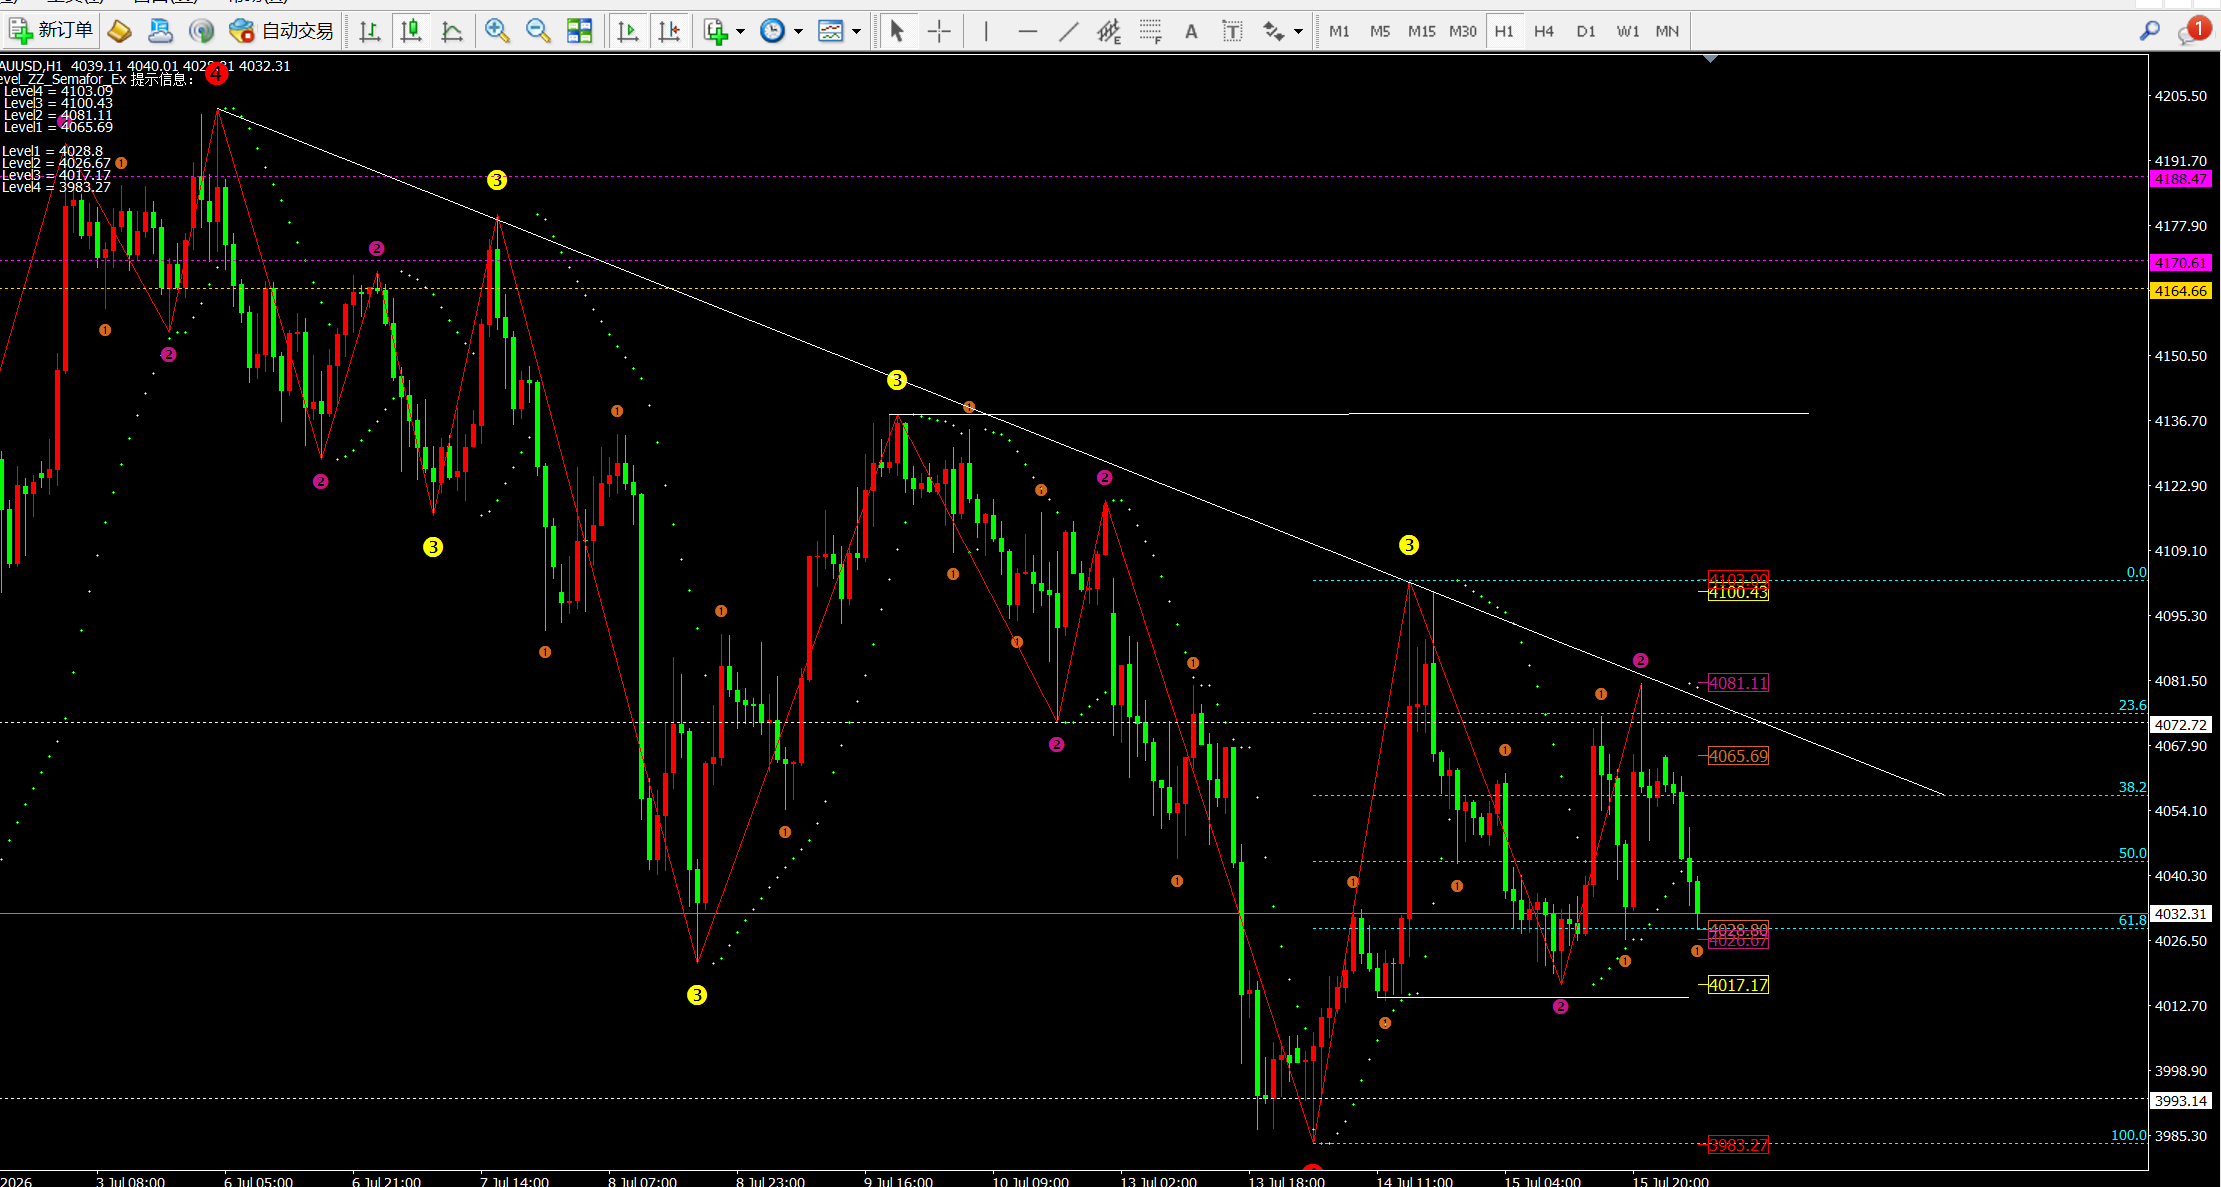Click the magenta 4188.47 price label

click(2180, 179)
